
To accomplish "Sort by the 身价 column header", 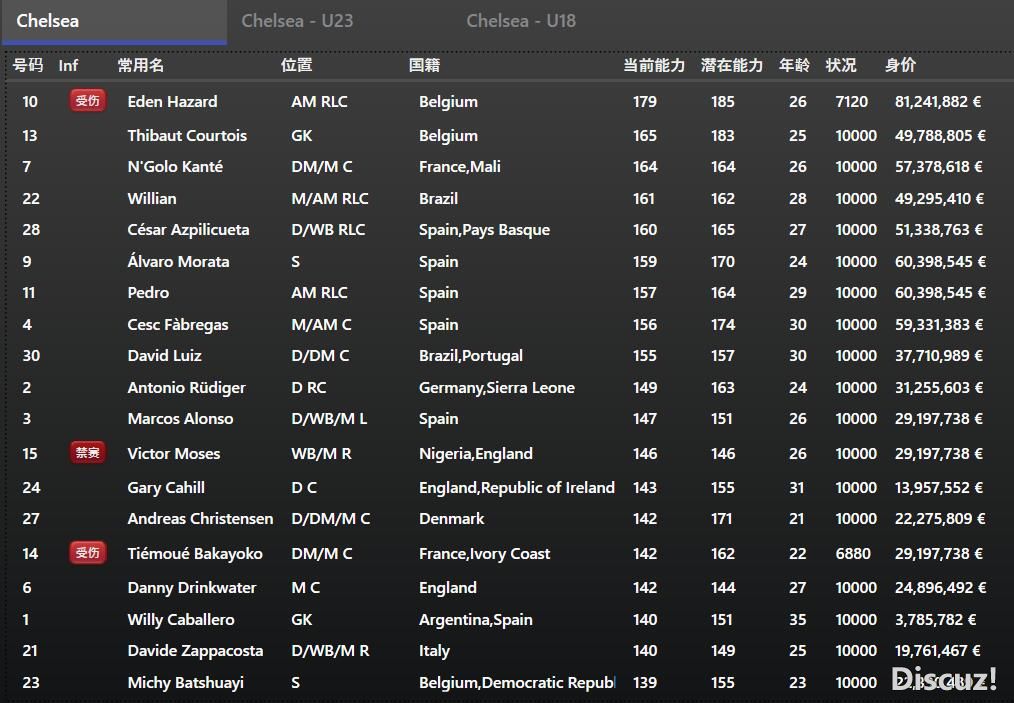I will click(x=900, y=65).
